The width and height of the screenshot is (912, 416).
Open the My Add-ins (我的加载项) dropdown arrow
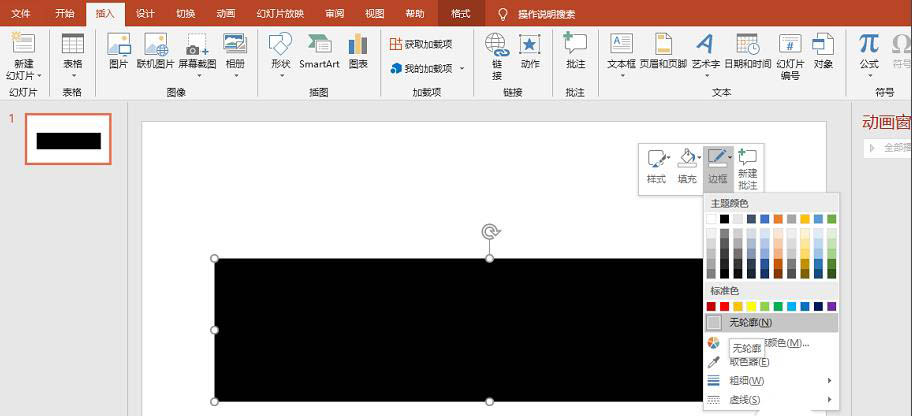click(x=462, y=69)
